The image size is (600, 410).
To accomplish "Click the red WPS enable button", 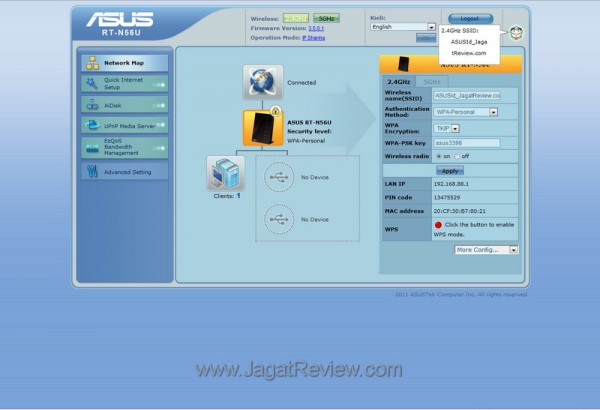I will pos(438,225).
